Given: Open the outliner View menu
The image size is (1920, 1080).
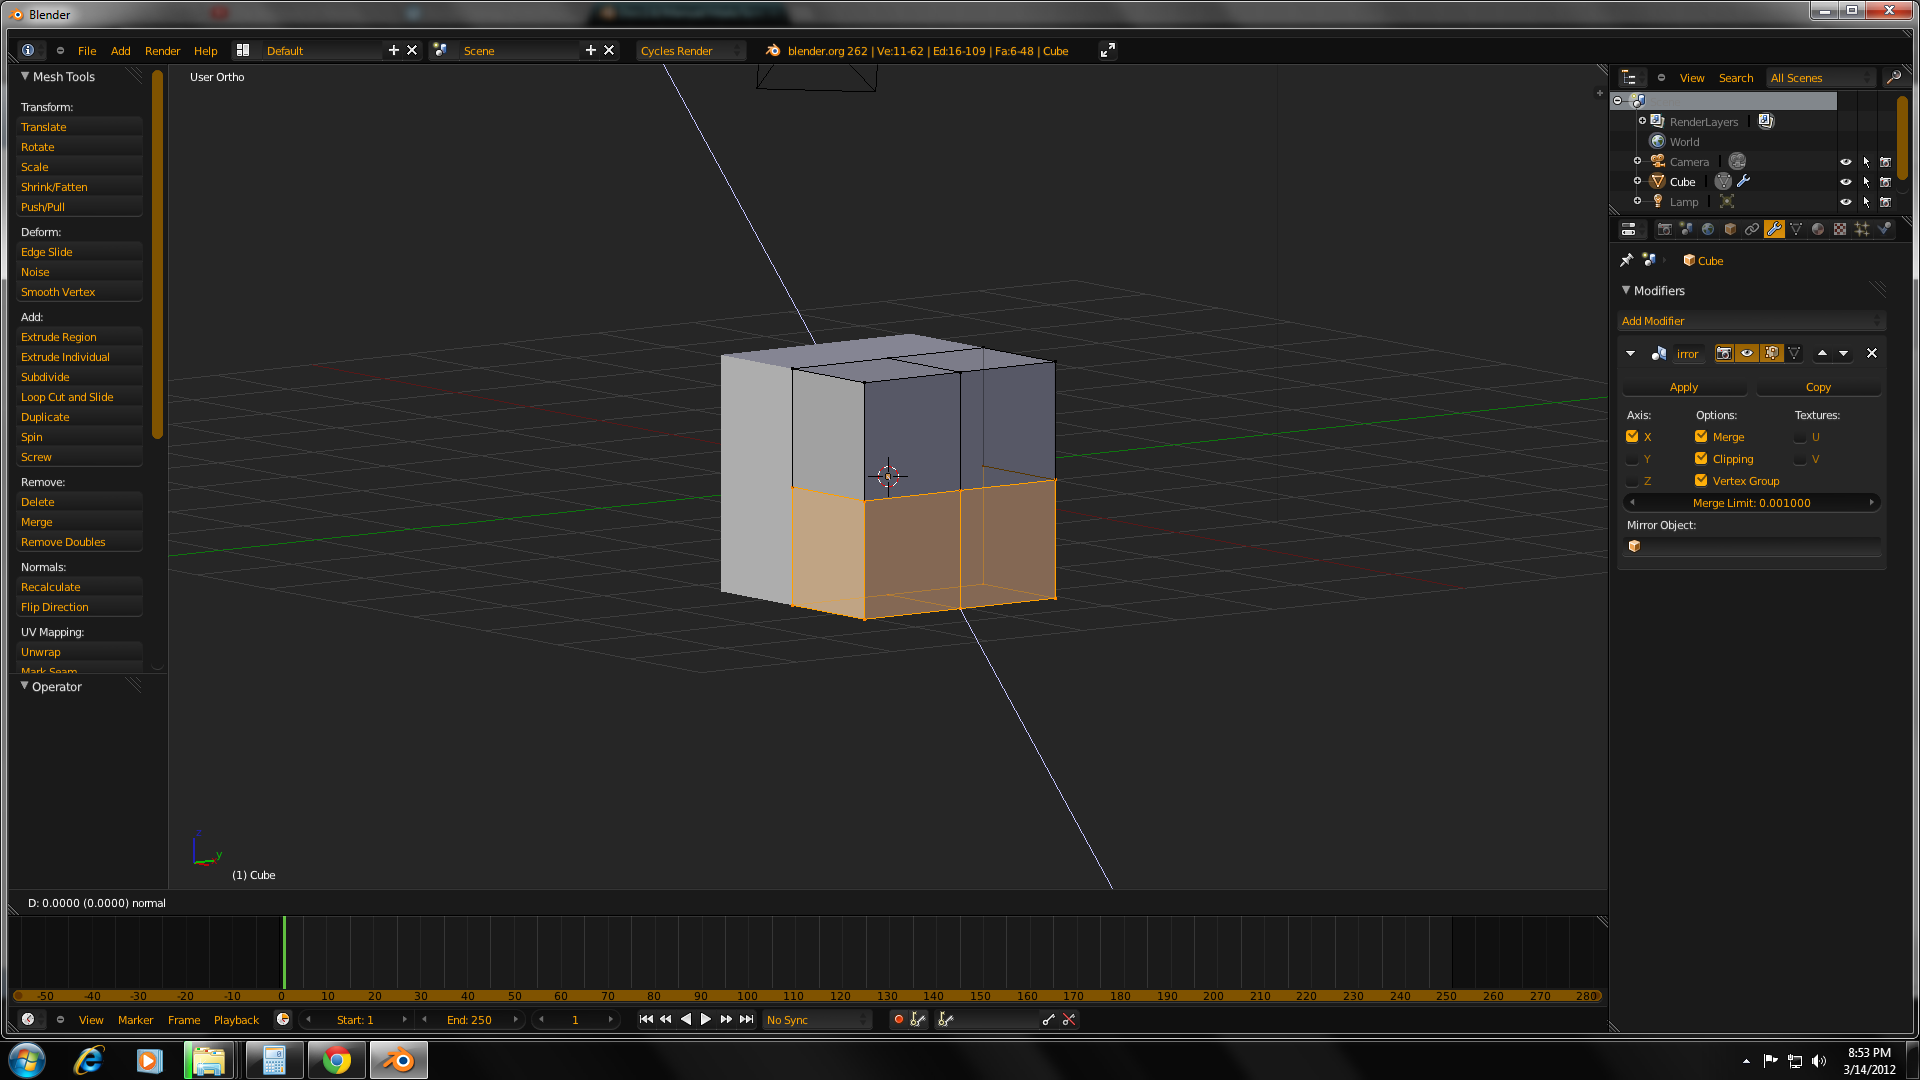Looking at the screenshot, I should (1692, 78).
